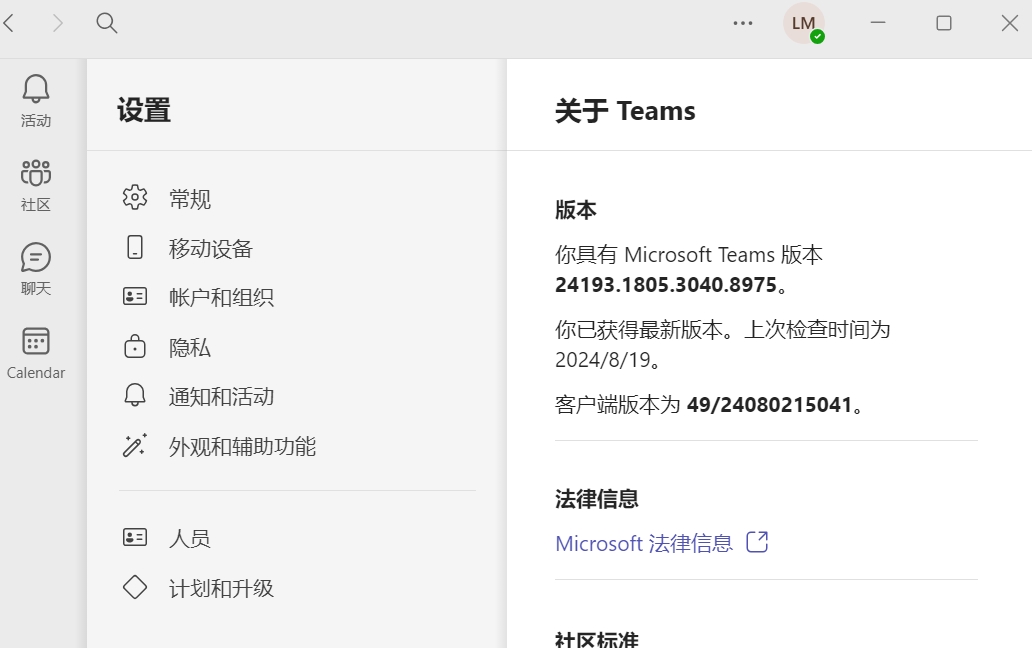Click the 版本 section heading

click(576, 210)
